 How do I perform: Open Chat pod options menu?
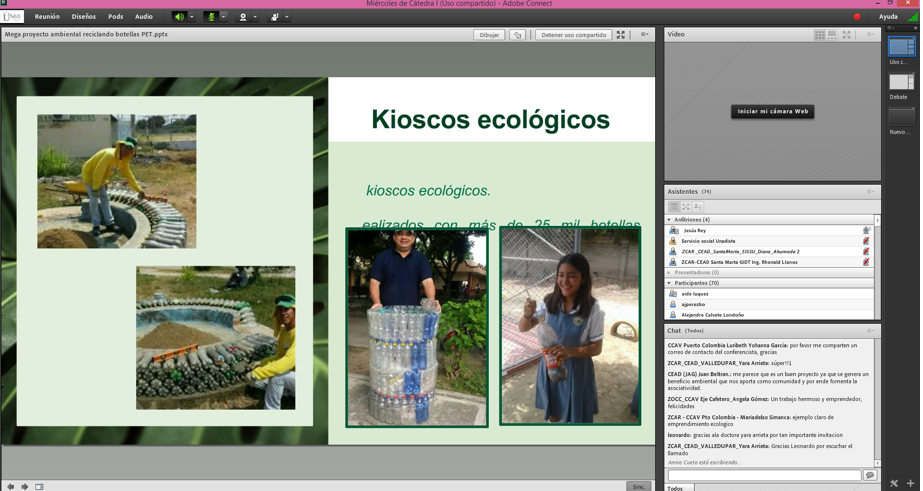870,331
